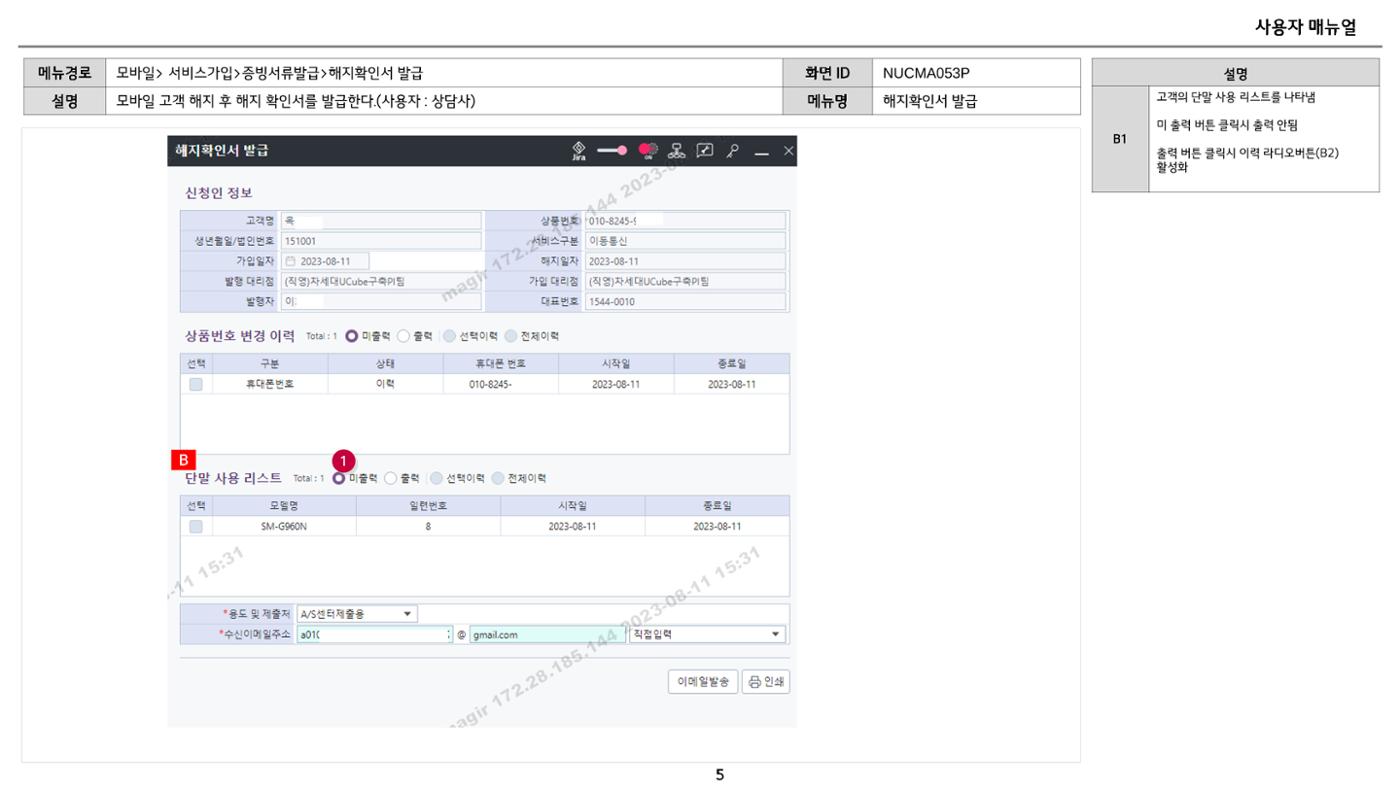Open the calendar icon in 가입일자 field

click(291, 261)
